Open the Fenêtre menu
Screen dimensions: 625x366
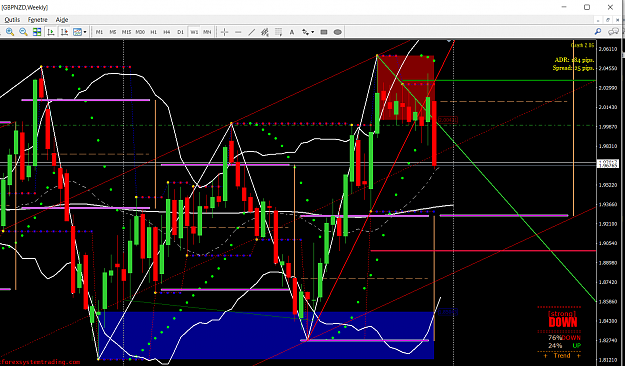37,20
